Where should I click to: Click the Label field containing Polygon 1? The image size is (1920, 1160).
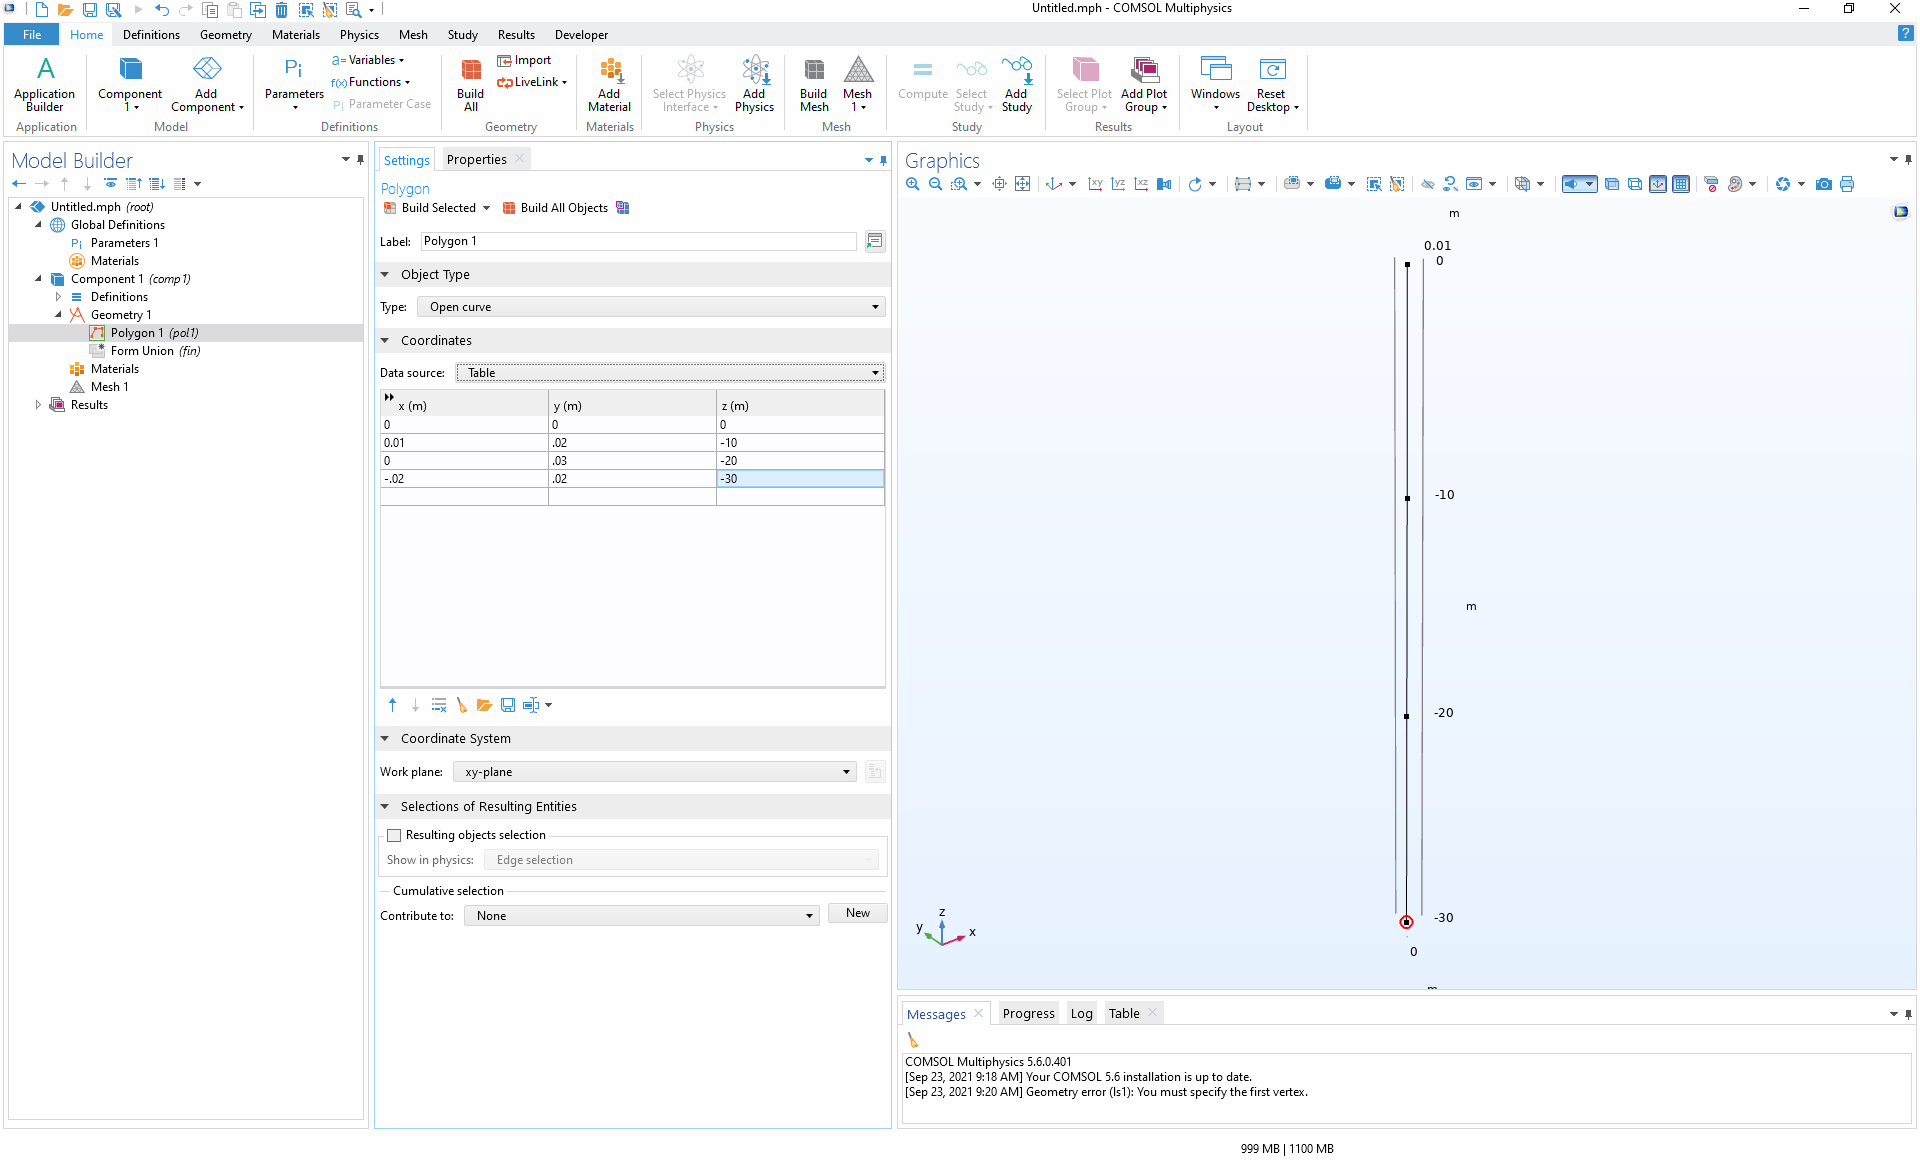coord(638,241)
